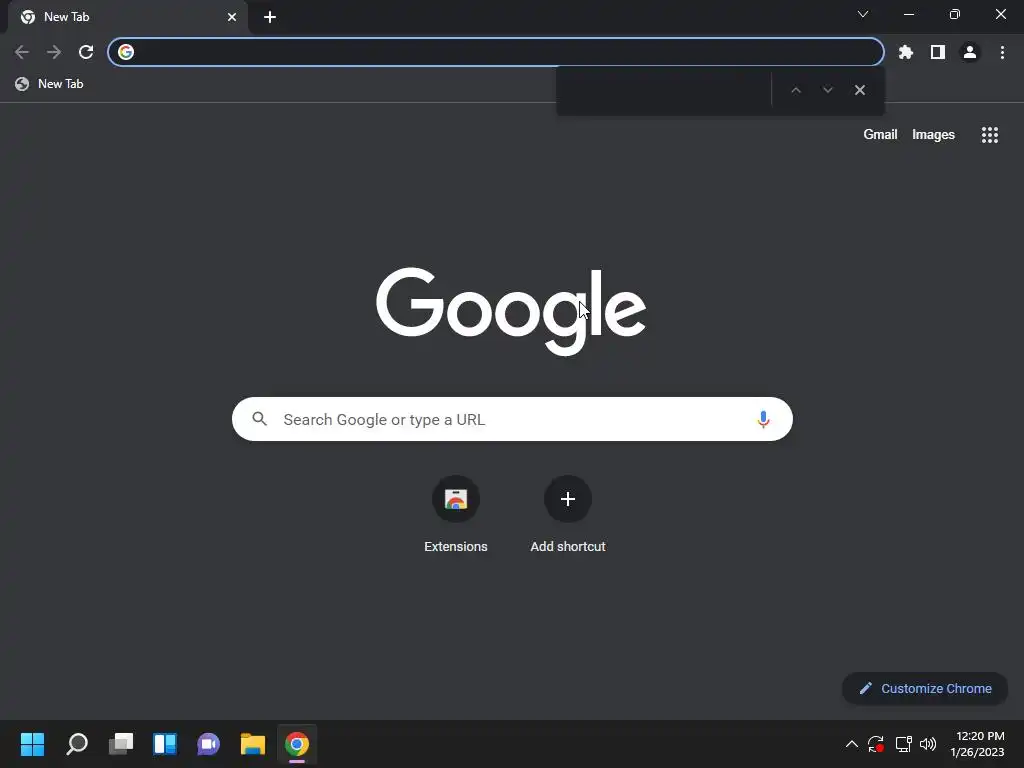This screenshot has width=1024, height=768.
Task: Click the Search Google or type a URL box
Action: [x=512, y=419]
